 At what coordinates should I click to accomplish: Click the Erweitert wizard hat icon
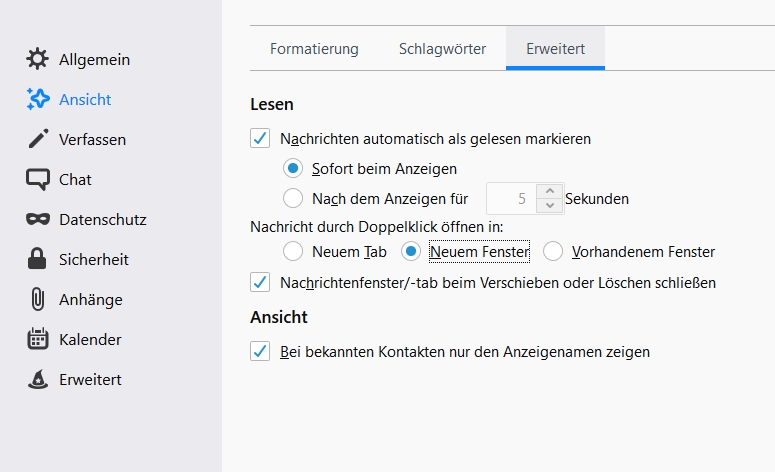pos(38,379)
